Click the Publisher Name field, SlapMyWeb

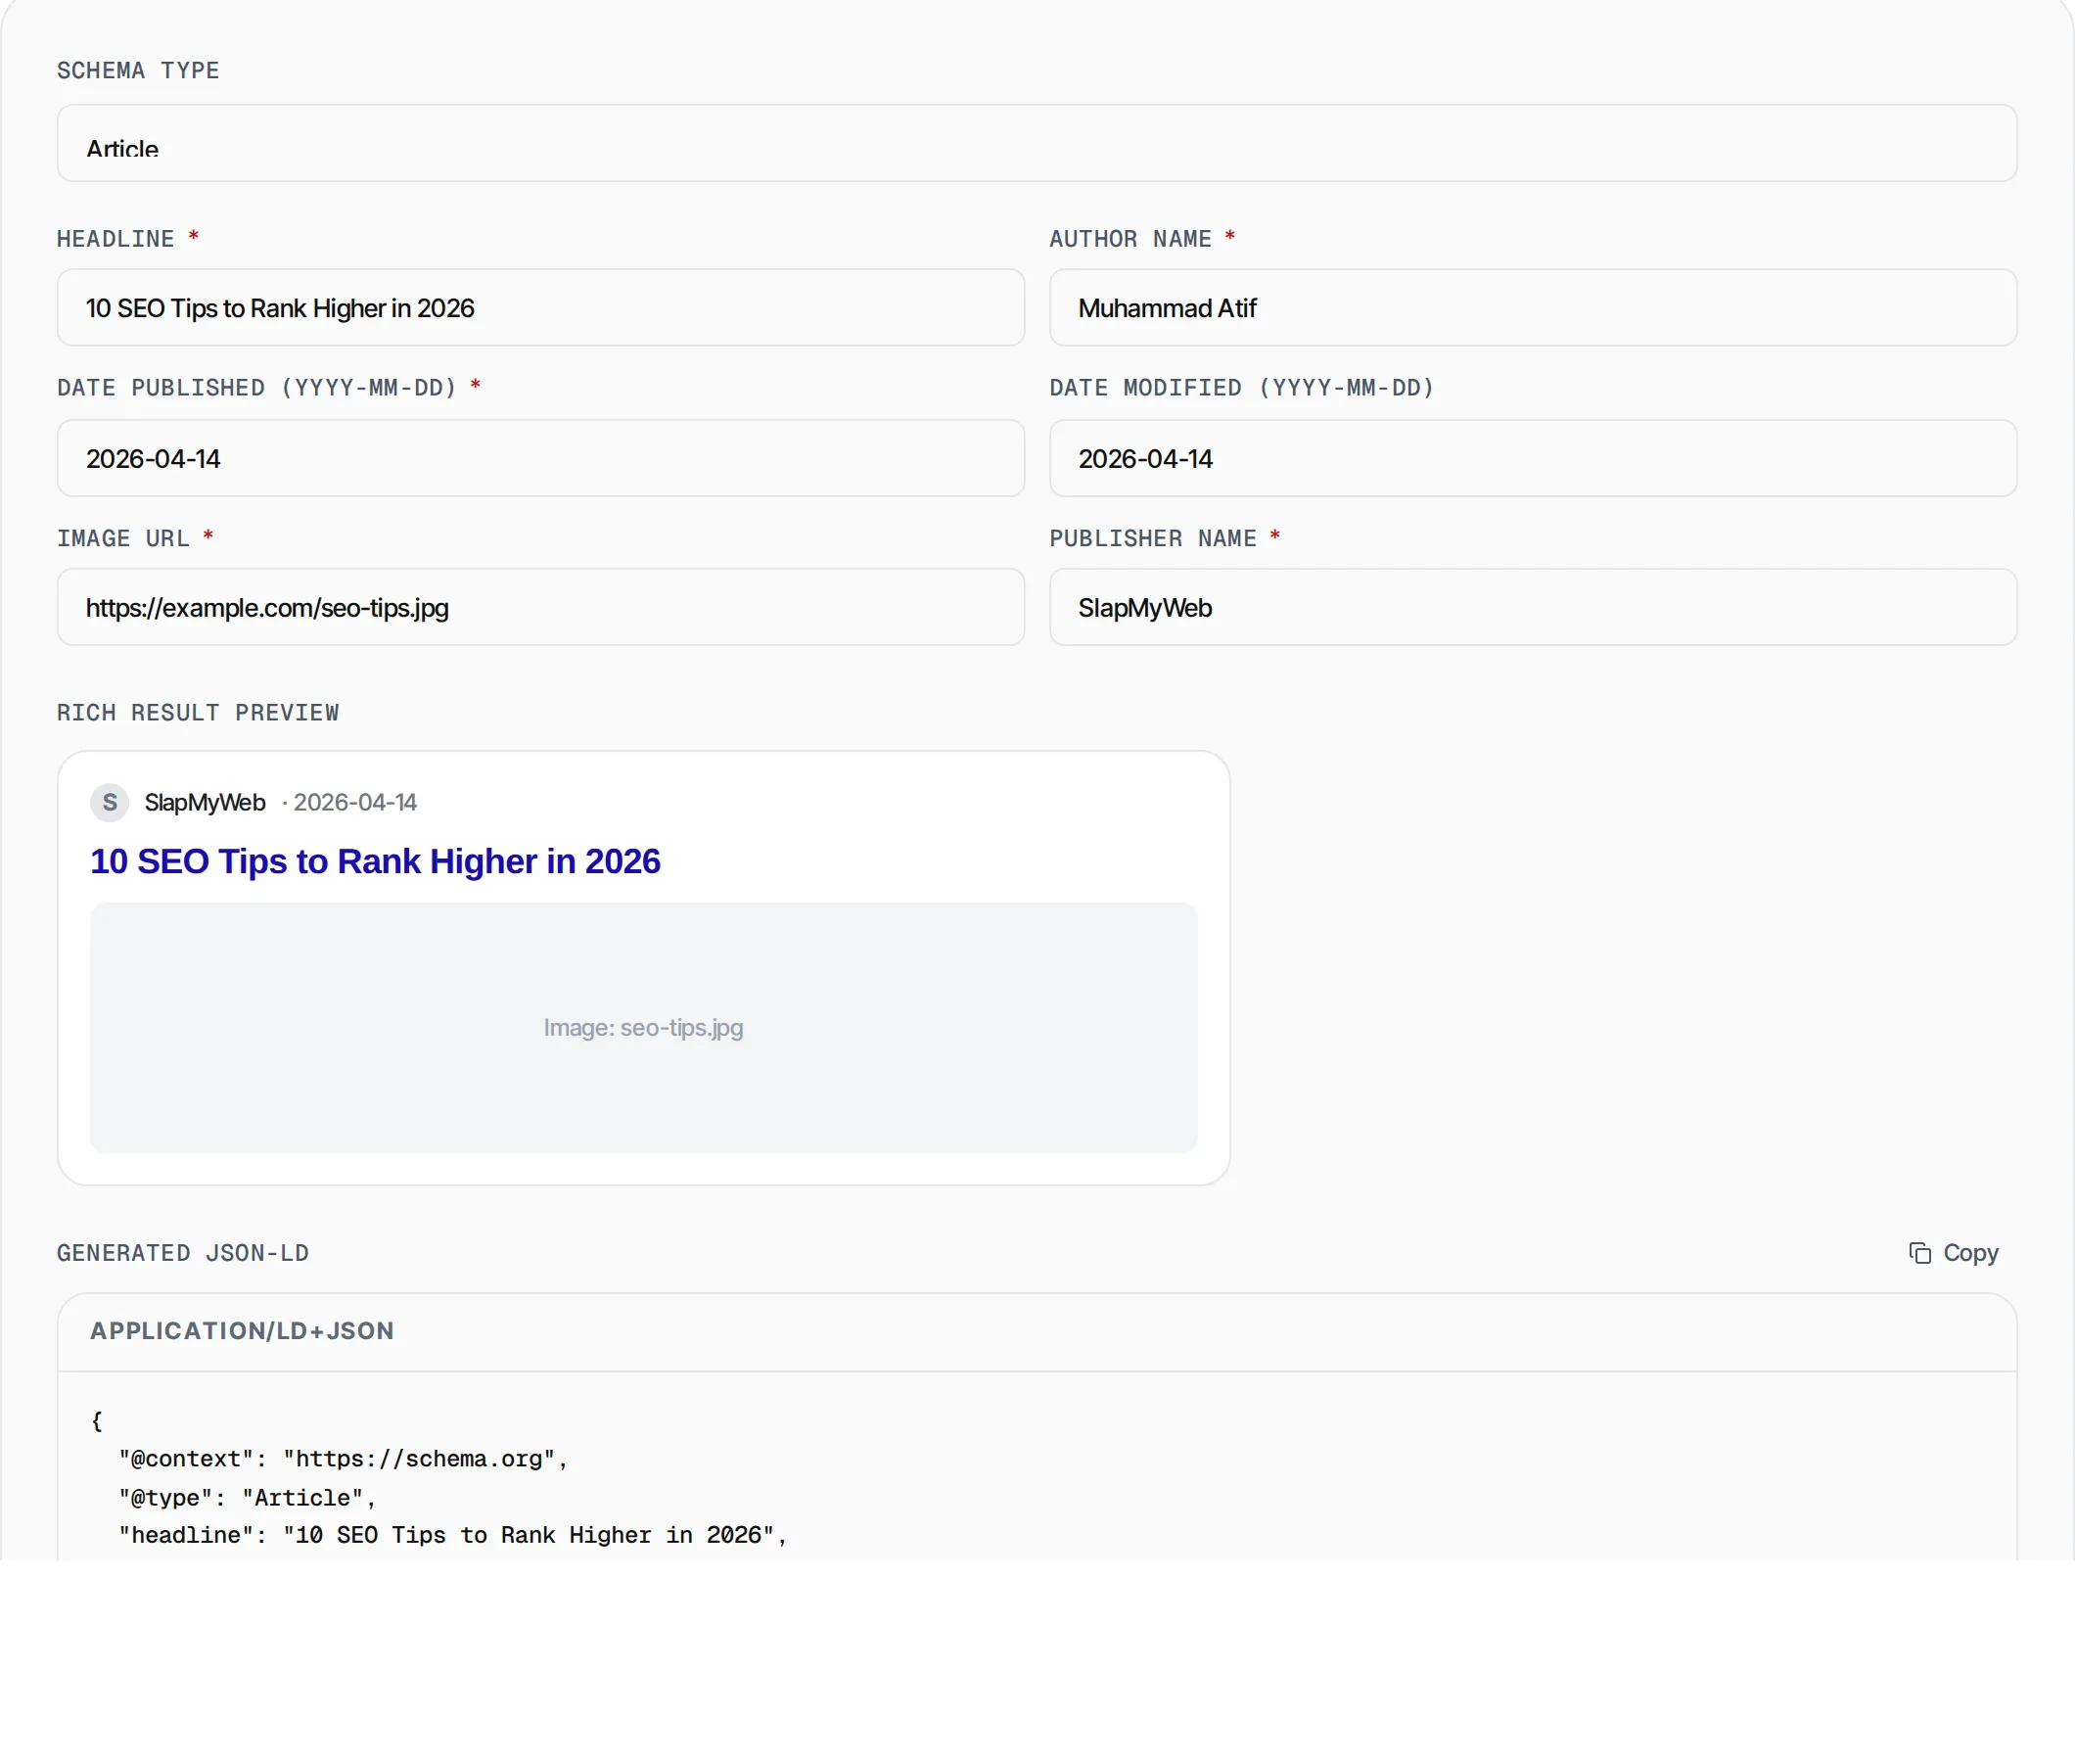pos(1532,607)
